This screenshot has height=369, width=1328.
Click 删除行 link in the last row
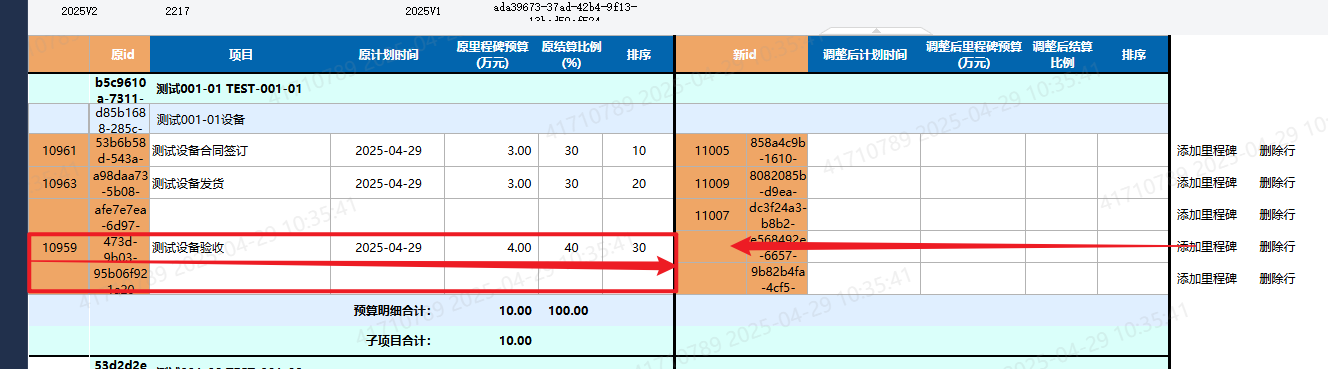pos(1277,278)
